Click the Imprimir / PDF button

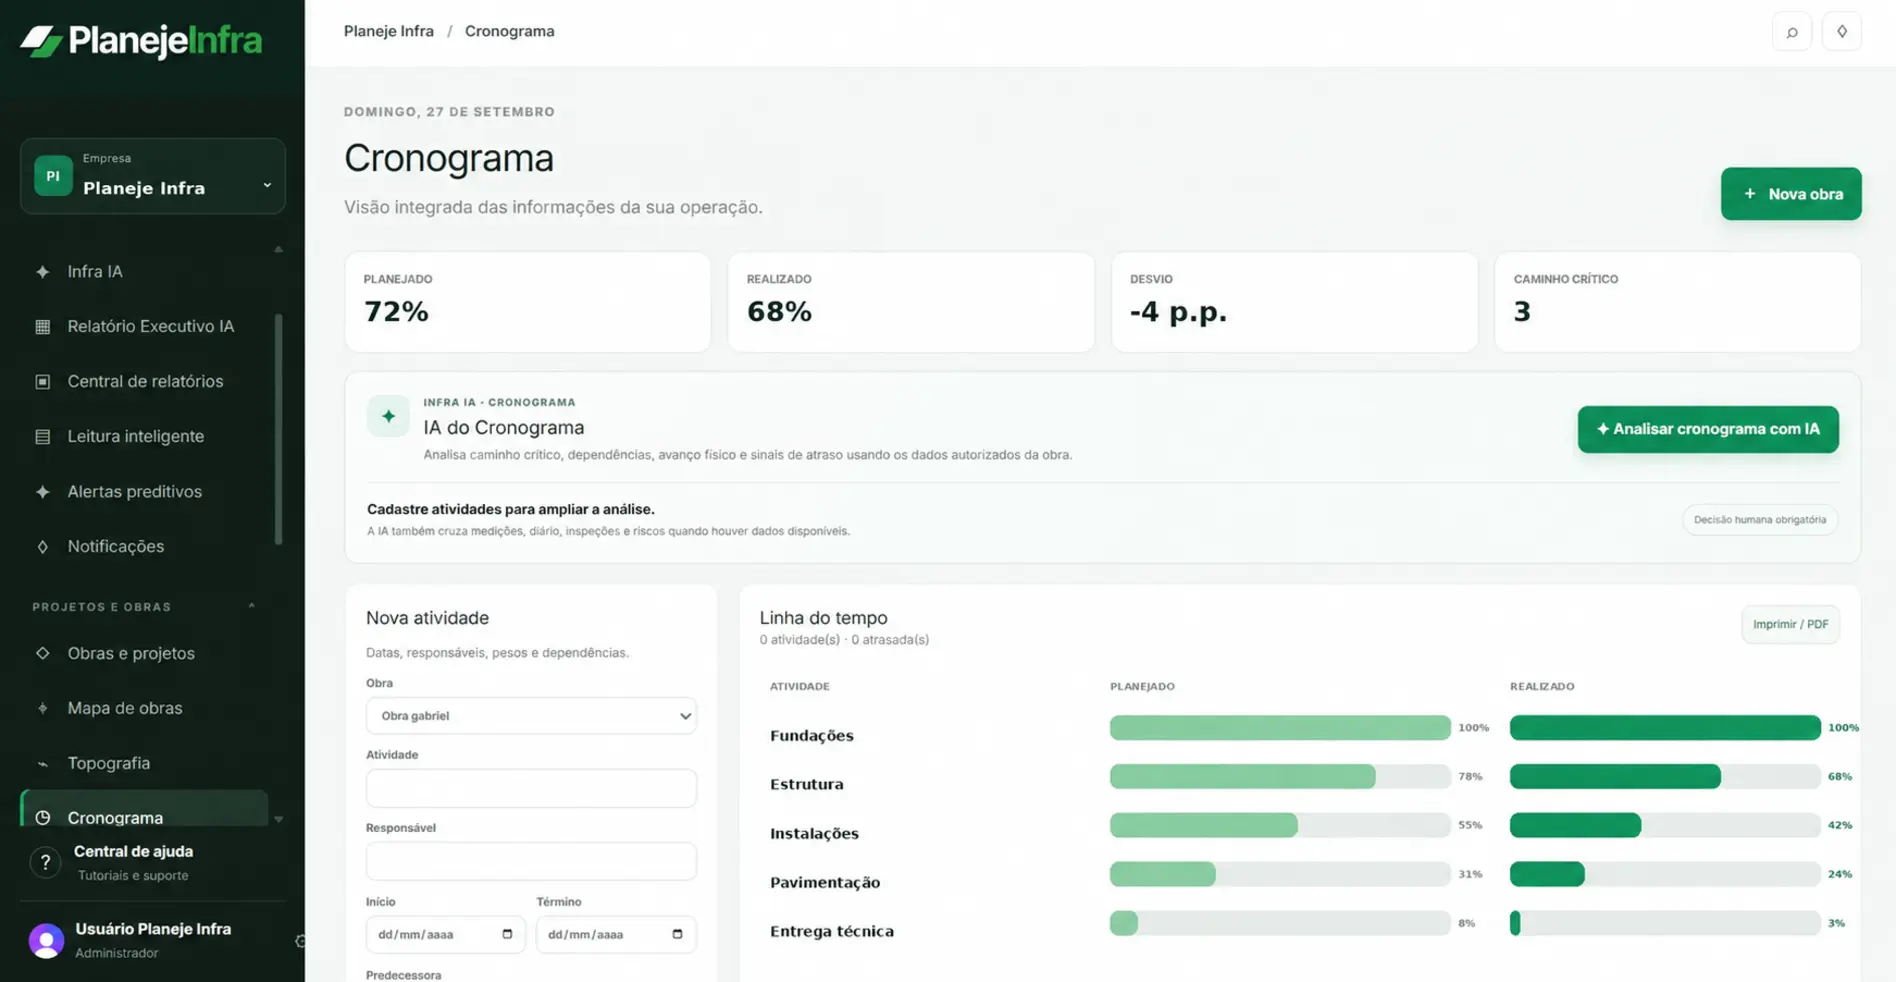pyautogui.click(x=1790, y=624)
